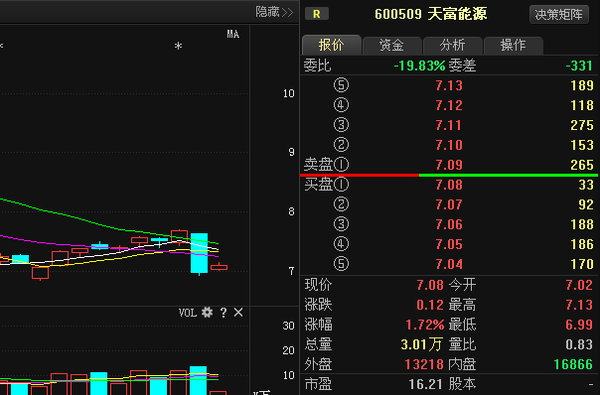The width and height of the screenshot is (600, 395).
Task: Click sell level 5 circled number icon
Action: pyautogui.click(x=341, y=85)
